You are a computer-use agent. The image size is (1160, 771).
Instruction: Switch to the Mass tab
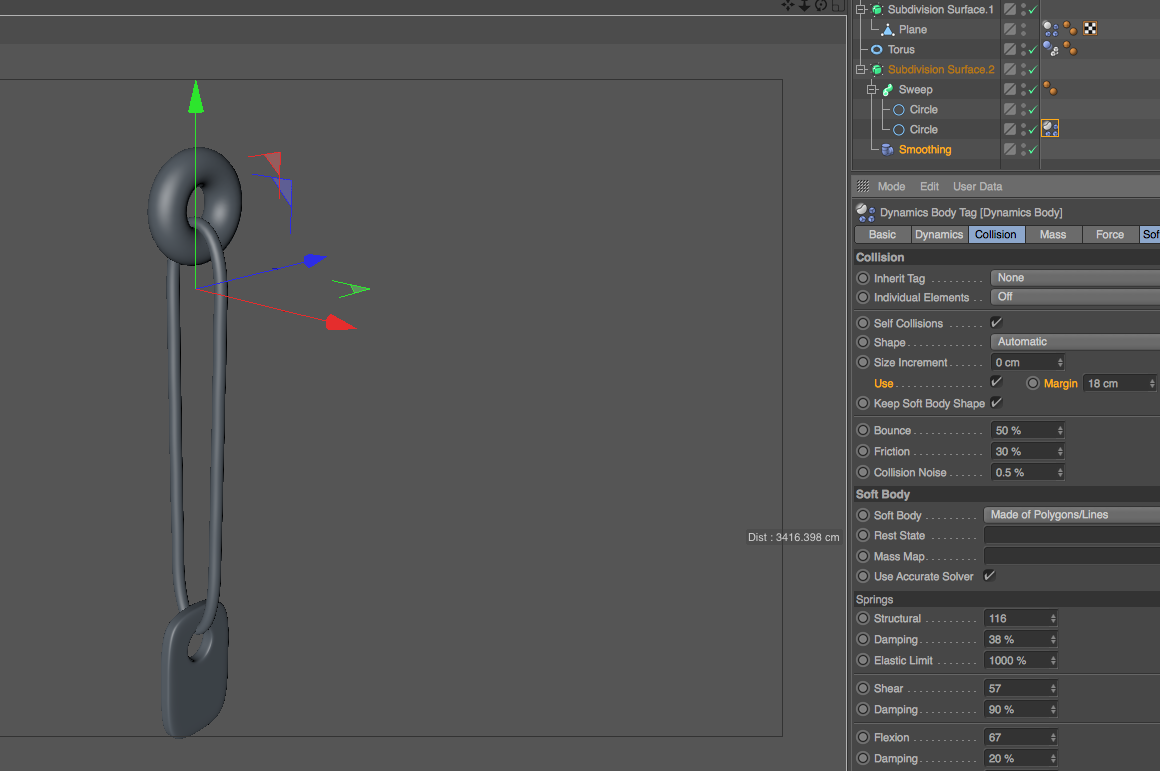pos(1053,234)
